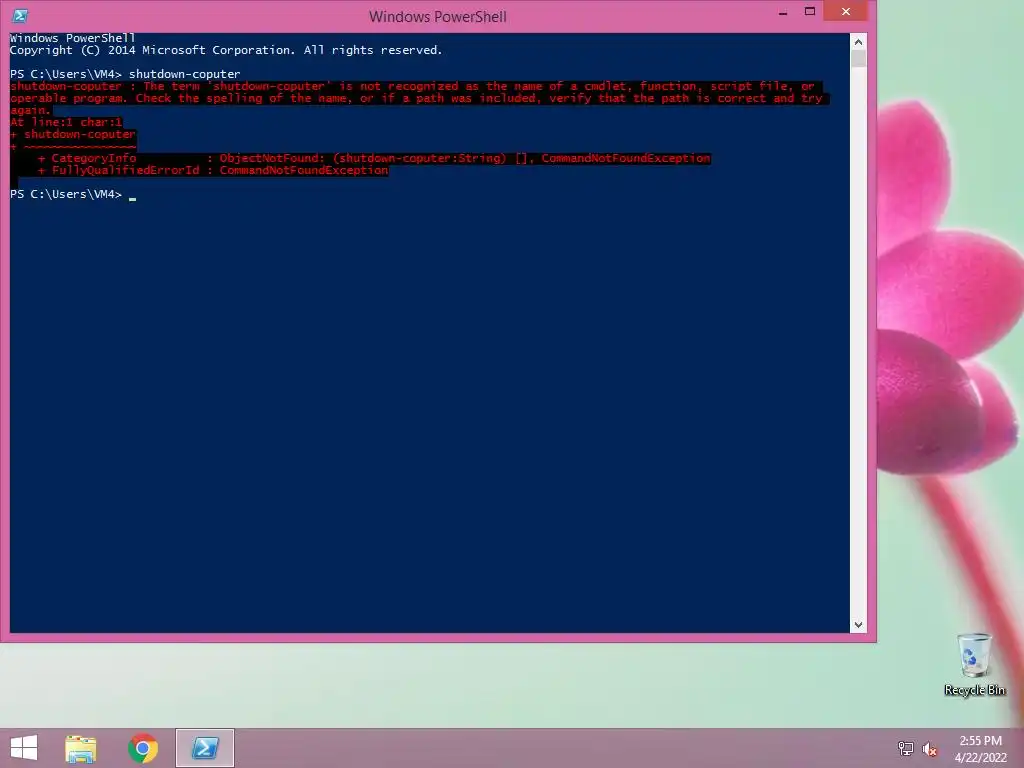Click the typed 'shutdown-coputer' command on first prompt

point(185,74)
